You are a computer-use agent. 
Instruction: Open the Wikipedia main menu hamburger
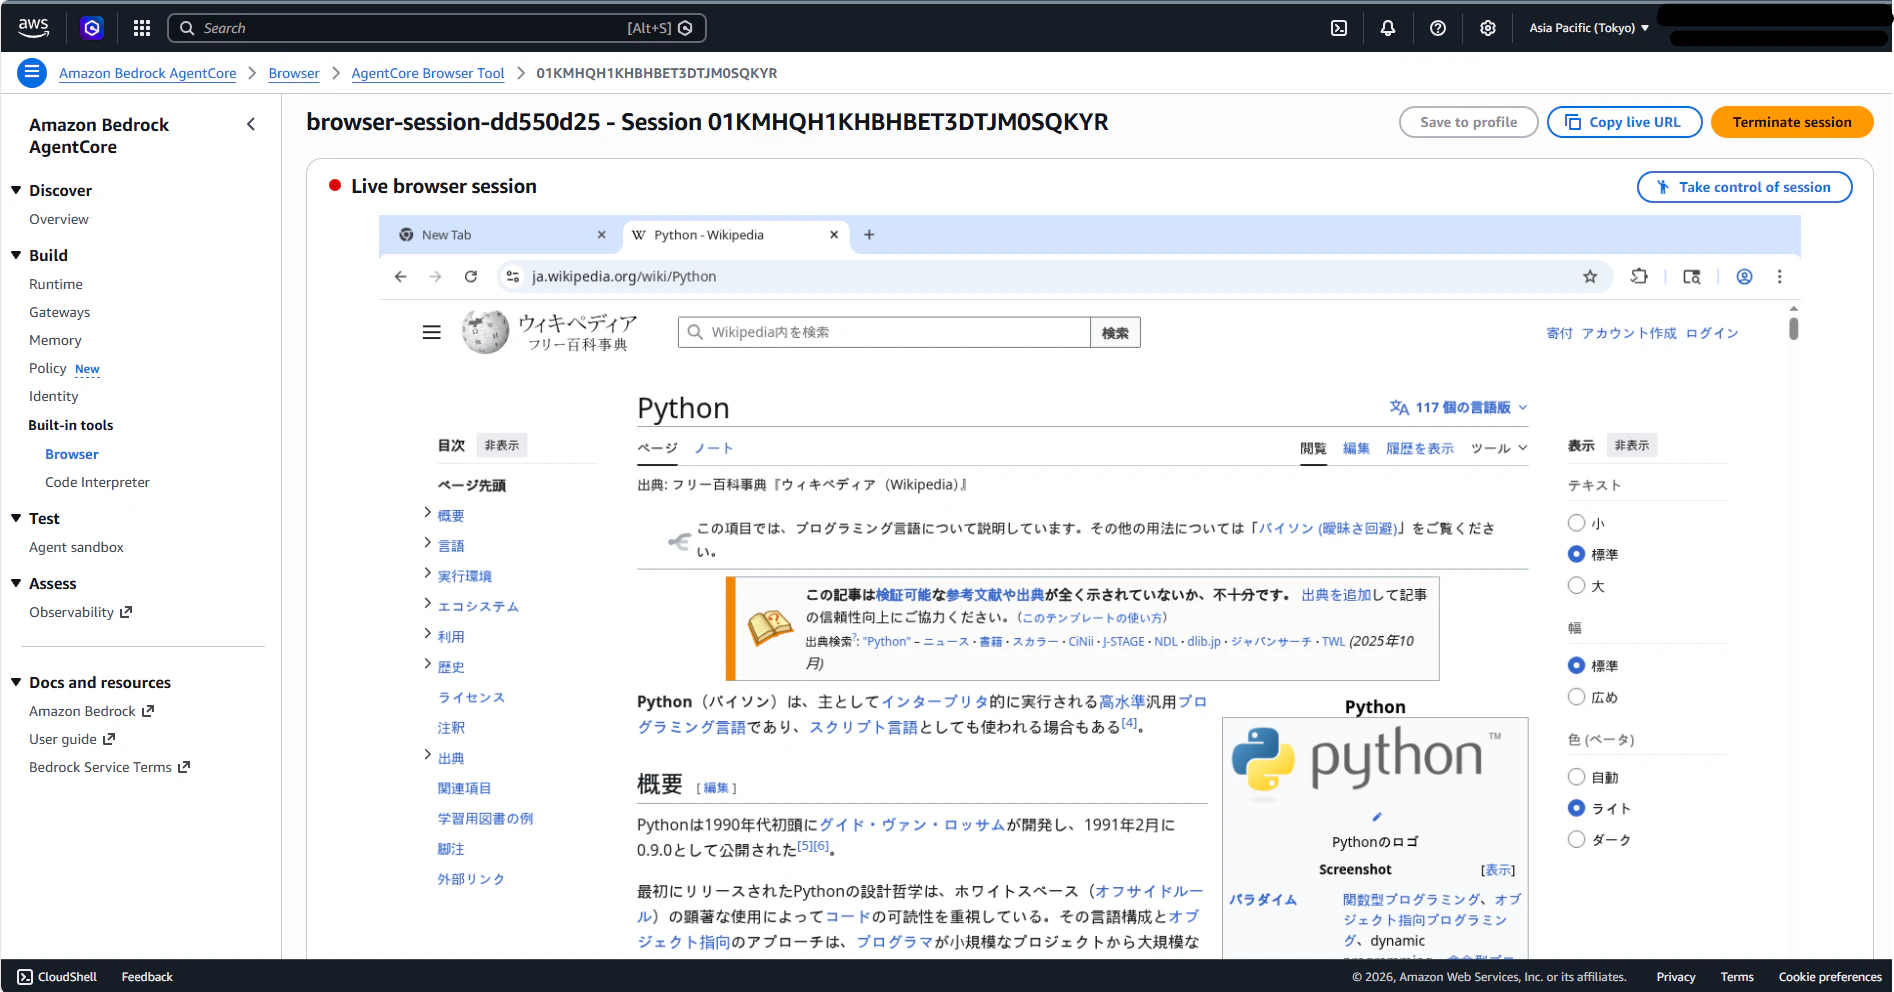(432, 332)
